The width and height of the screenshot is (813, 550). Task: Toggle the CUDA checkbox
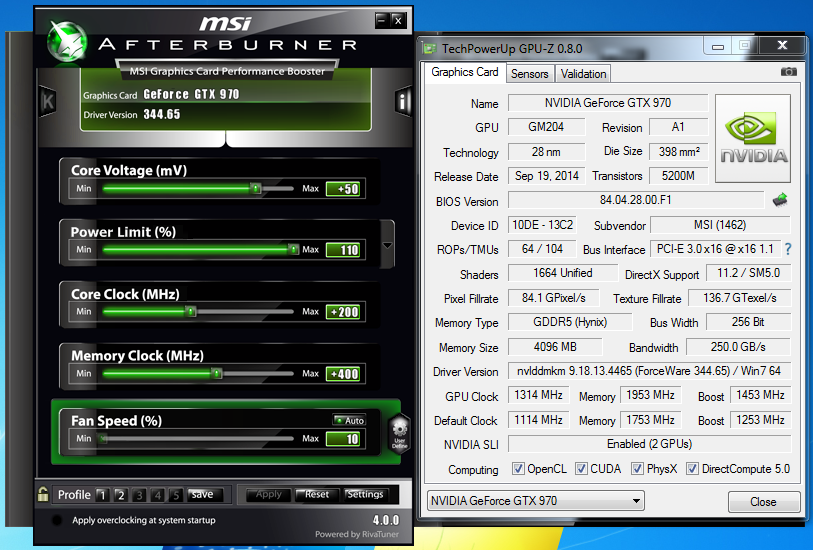coord(581,469)
